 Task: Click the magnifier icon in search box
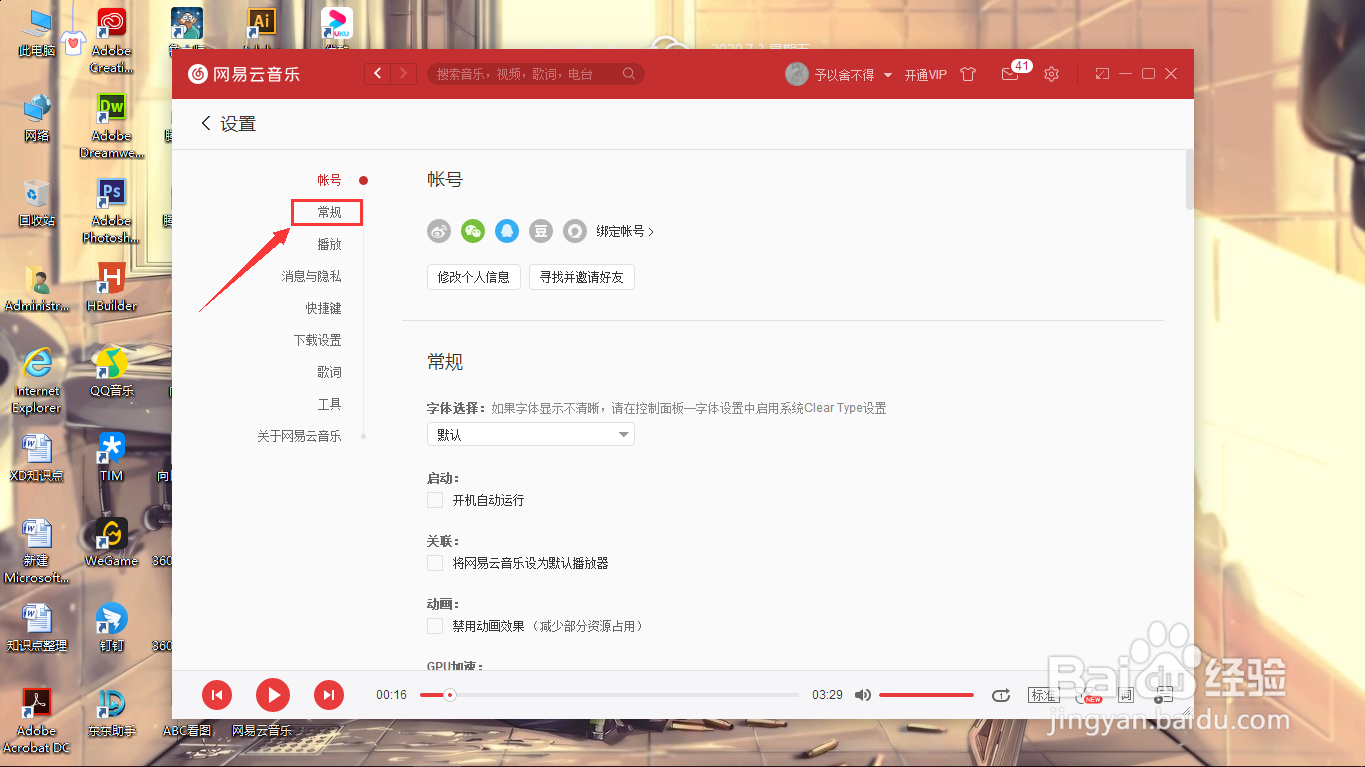629,74
